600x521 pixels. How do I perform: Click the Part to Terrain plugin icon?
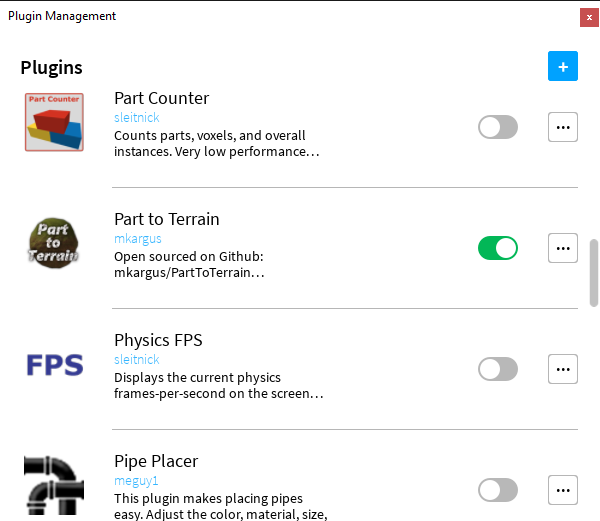[x=54, y=244]
